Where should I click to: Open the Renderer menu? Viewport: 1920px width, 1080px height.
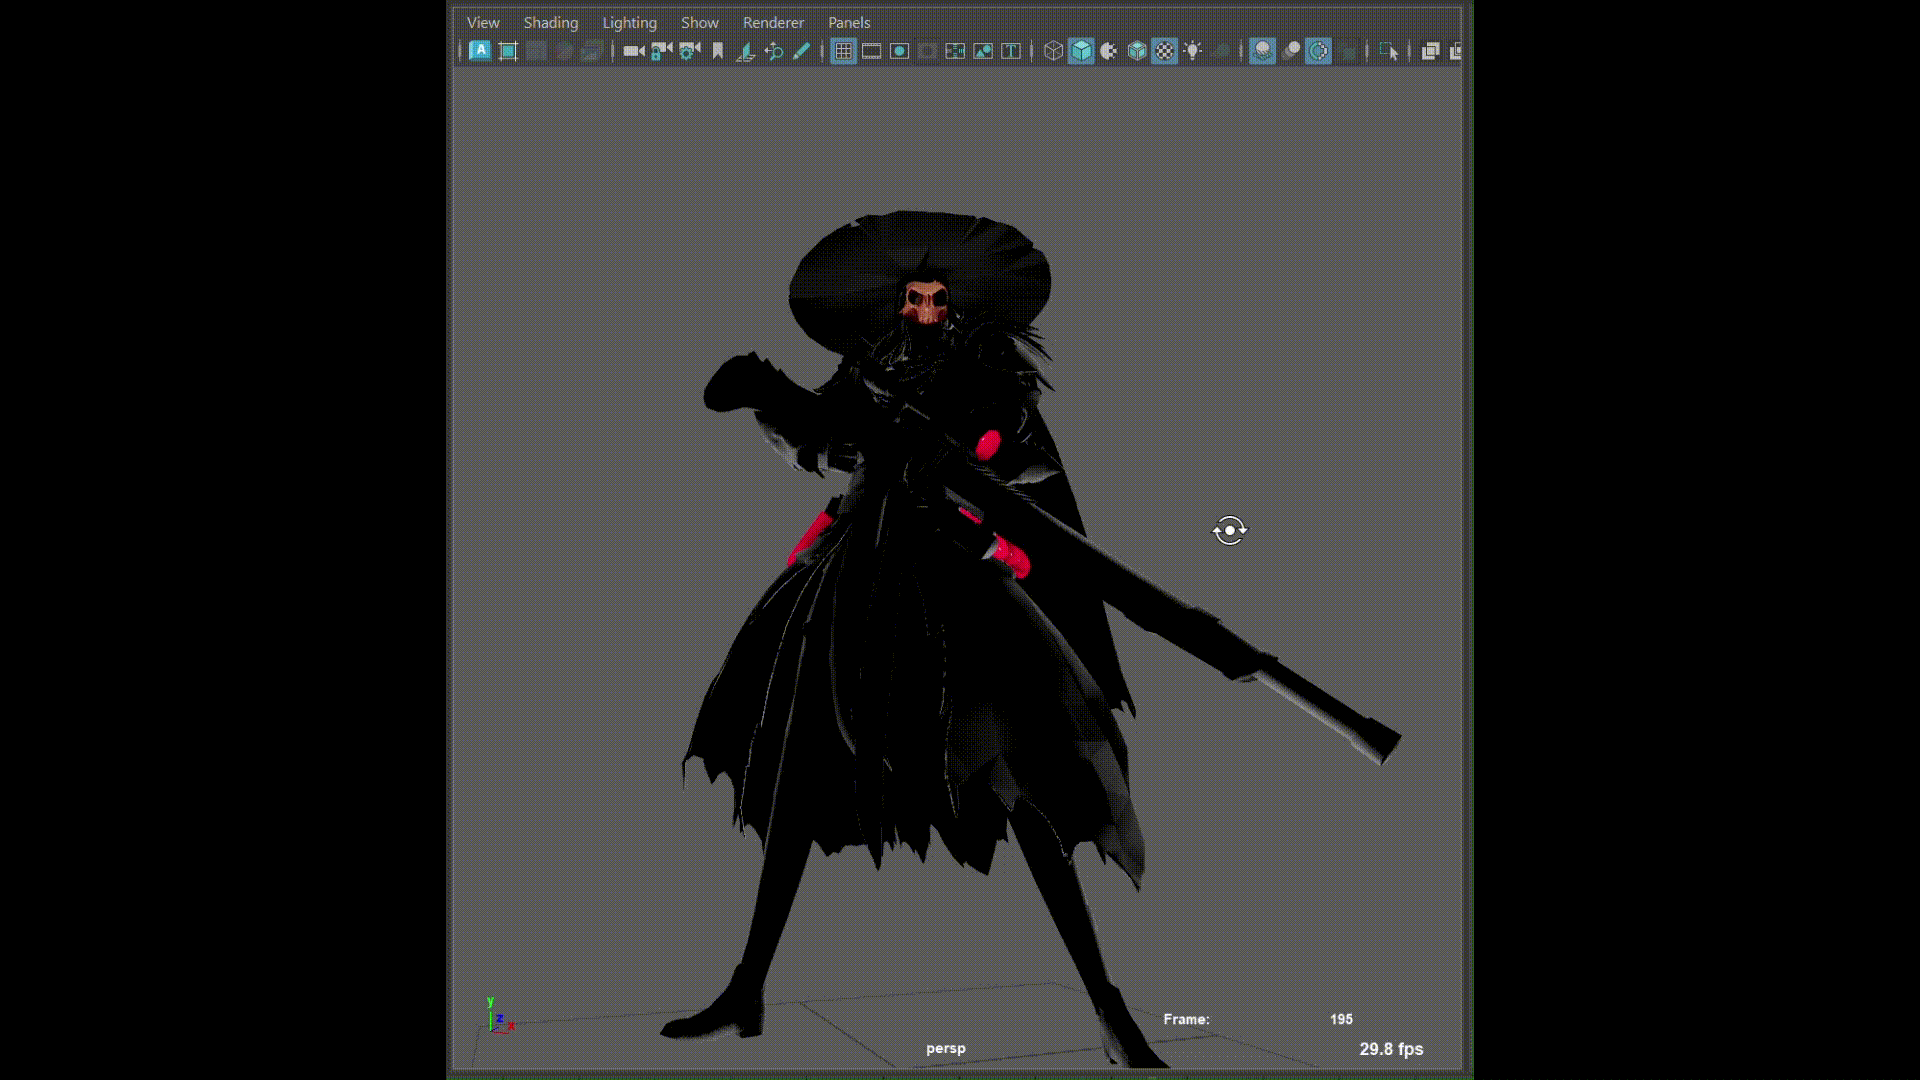(x=772, y=22)
